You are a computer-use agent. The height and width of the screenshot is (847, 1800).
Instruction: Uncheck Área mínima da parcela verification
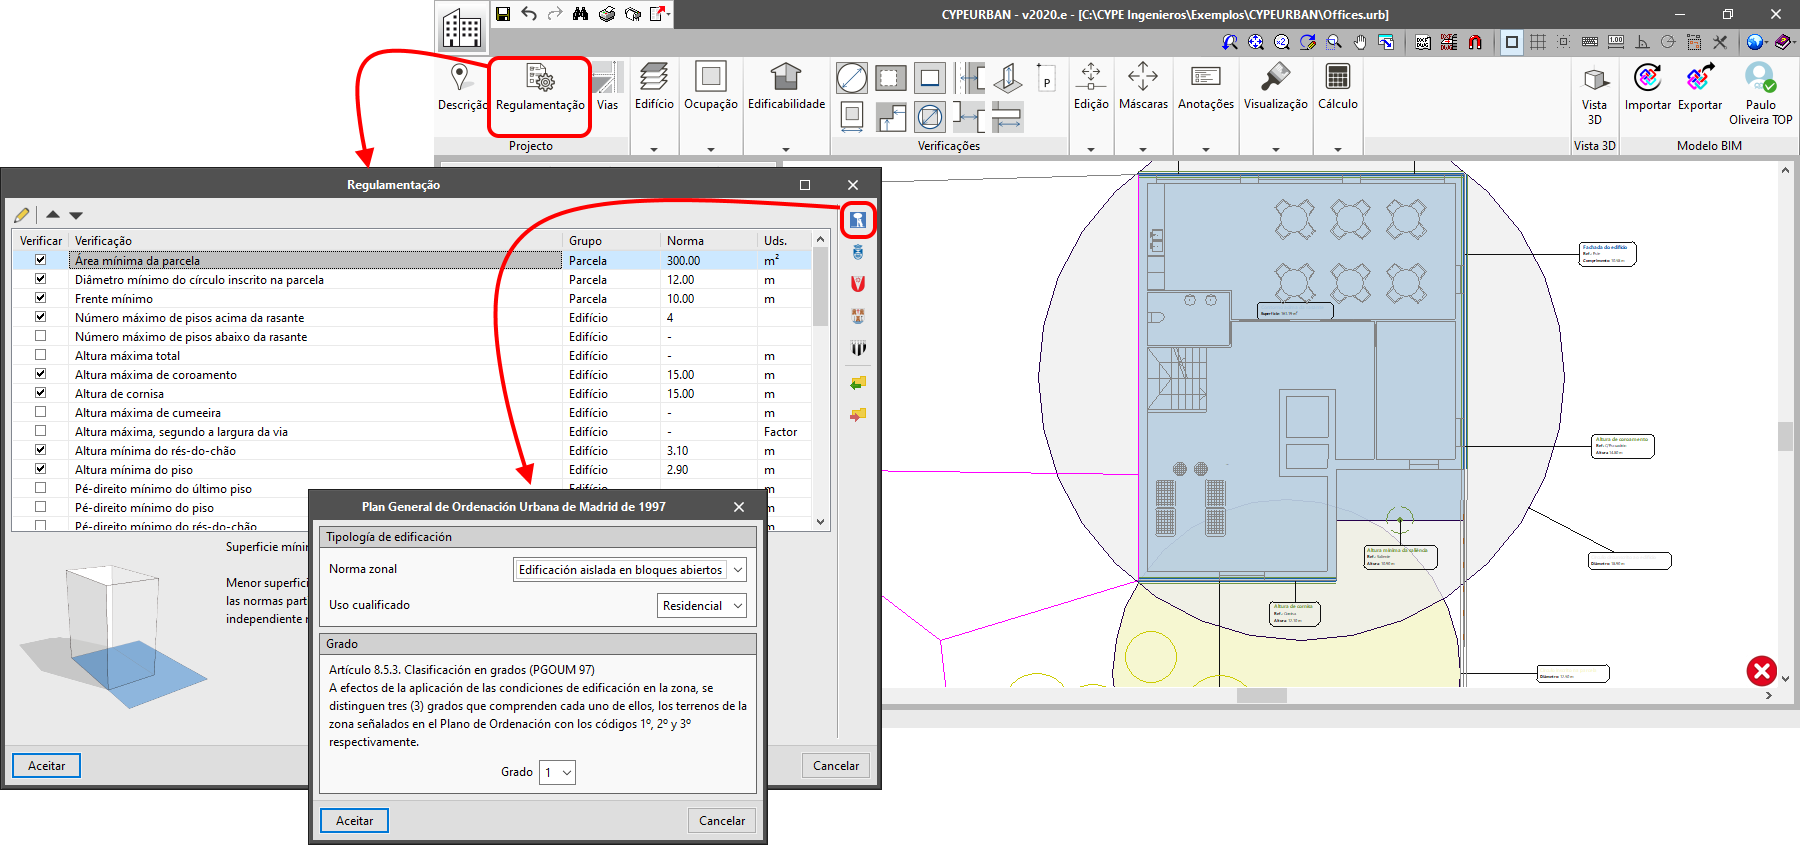pos(41,260)
